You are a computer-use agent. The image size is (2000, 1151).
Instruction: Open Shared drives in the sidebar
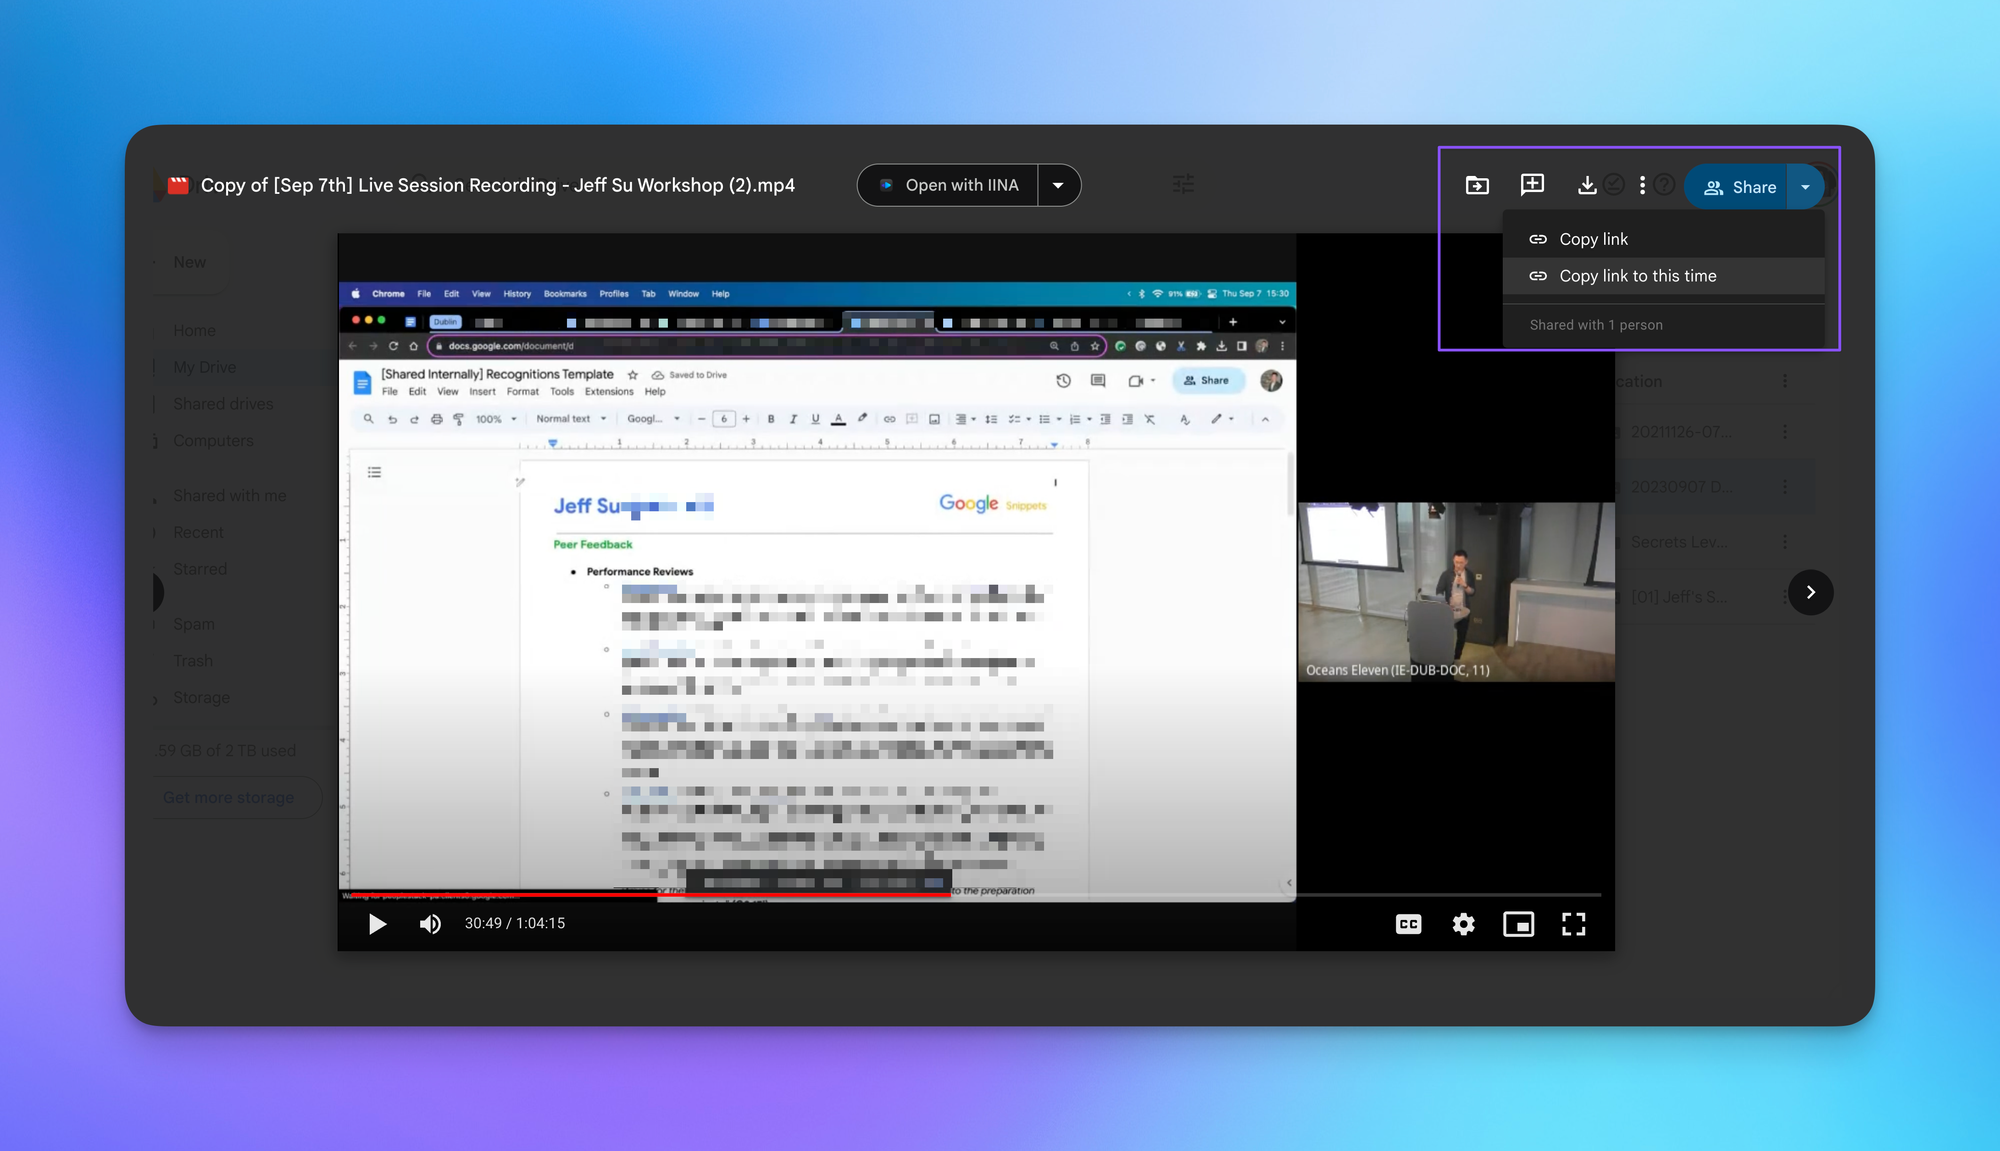(x=223, y=404)
